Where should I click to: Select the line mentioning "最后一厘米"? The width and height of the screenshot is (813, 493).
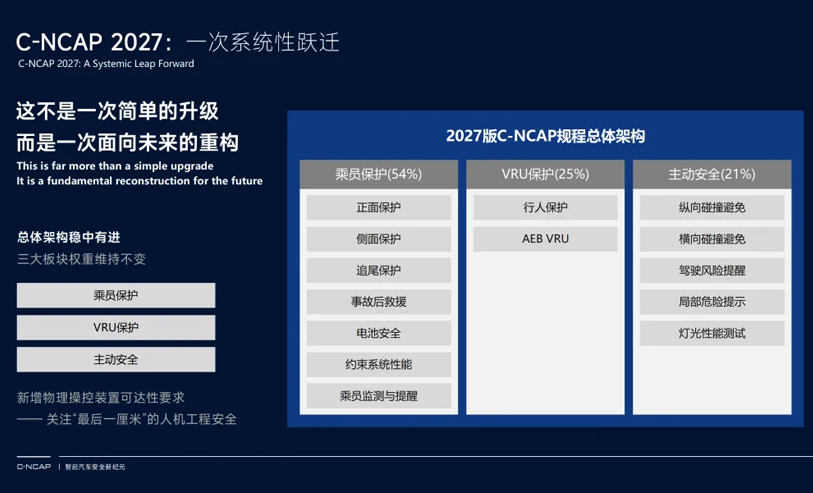[127, 419]
